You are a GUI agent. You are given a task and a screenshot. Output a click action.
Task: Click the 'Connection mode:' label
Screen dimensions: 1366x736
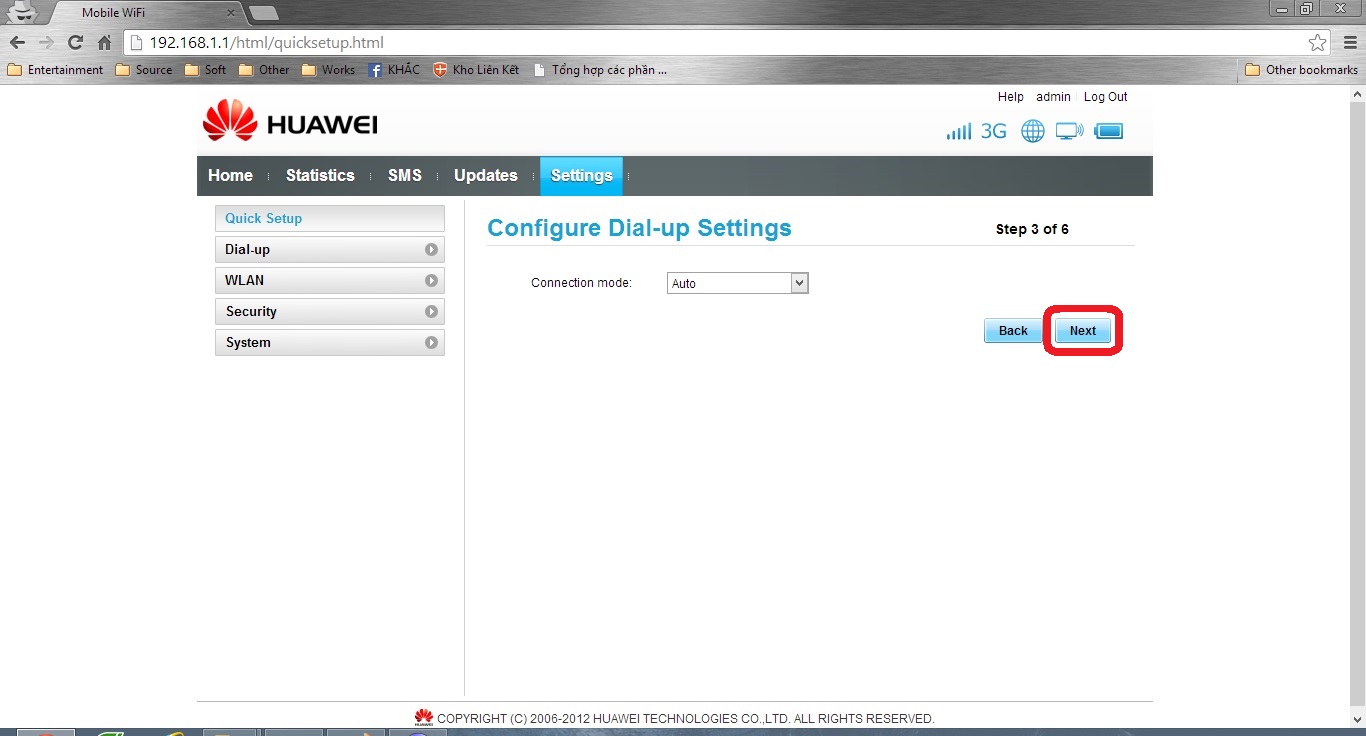pyautogui.click(x=581, y=283)
